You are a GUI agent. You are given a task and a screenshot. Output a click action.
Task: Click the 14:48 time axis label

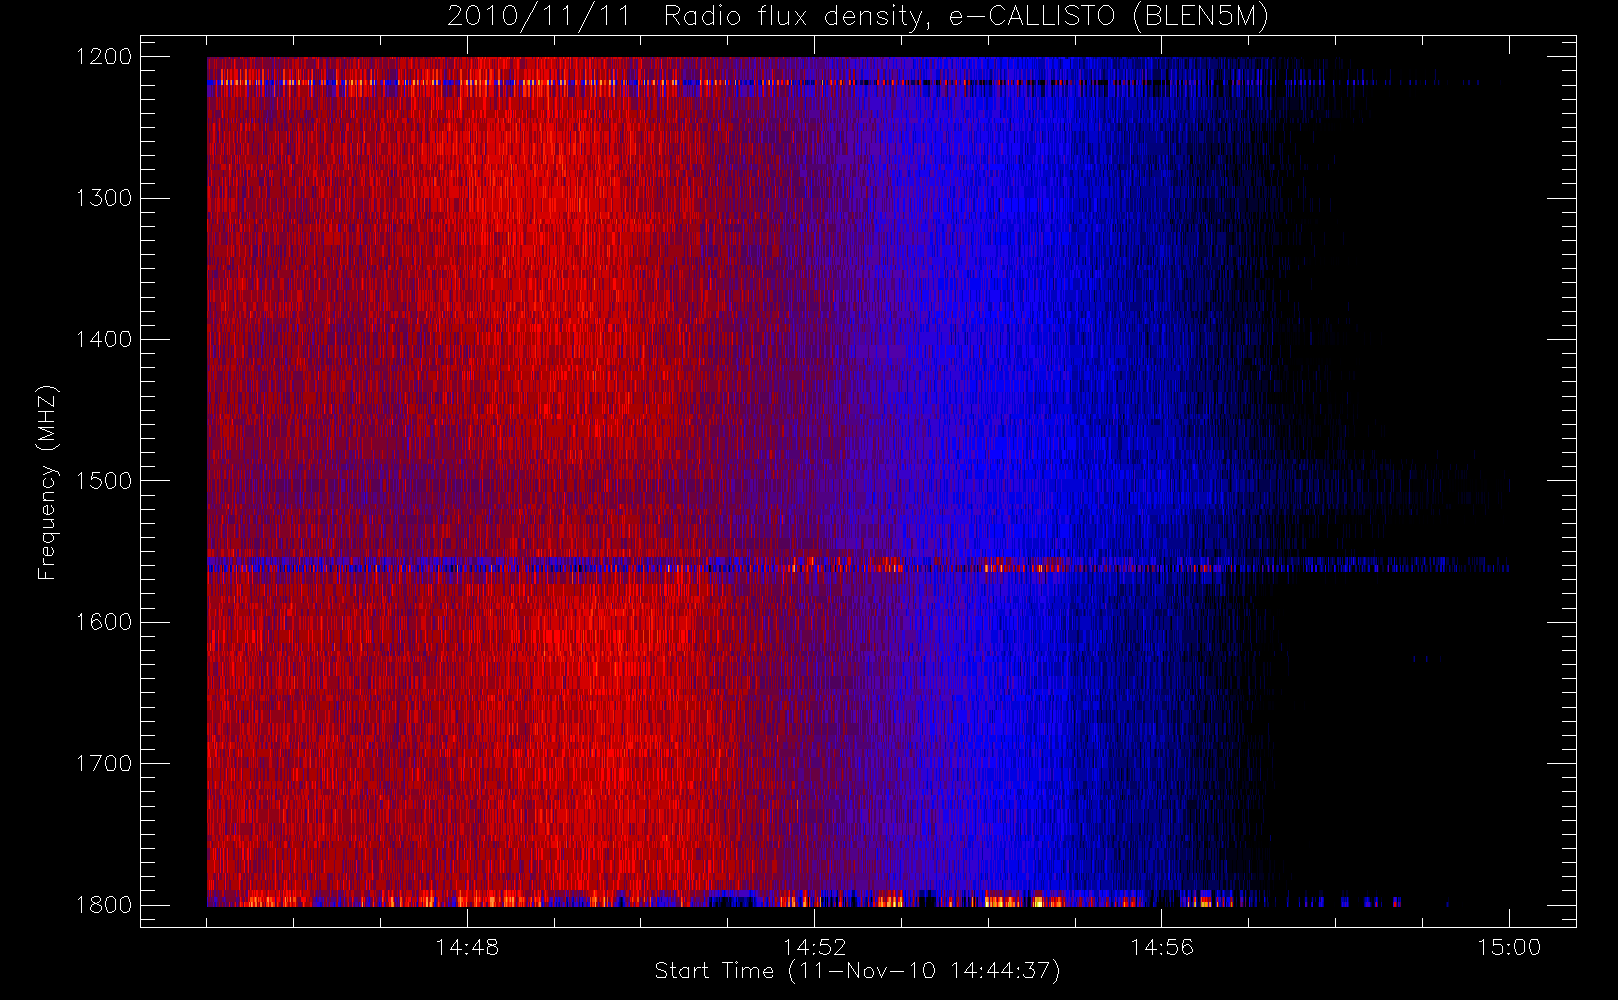[467, 947]
